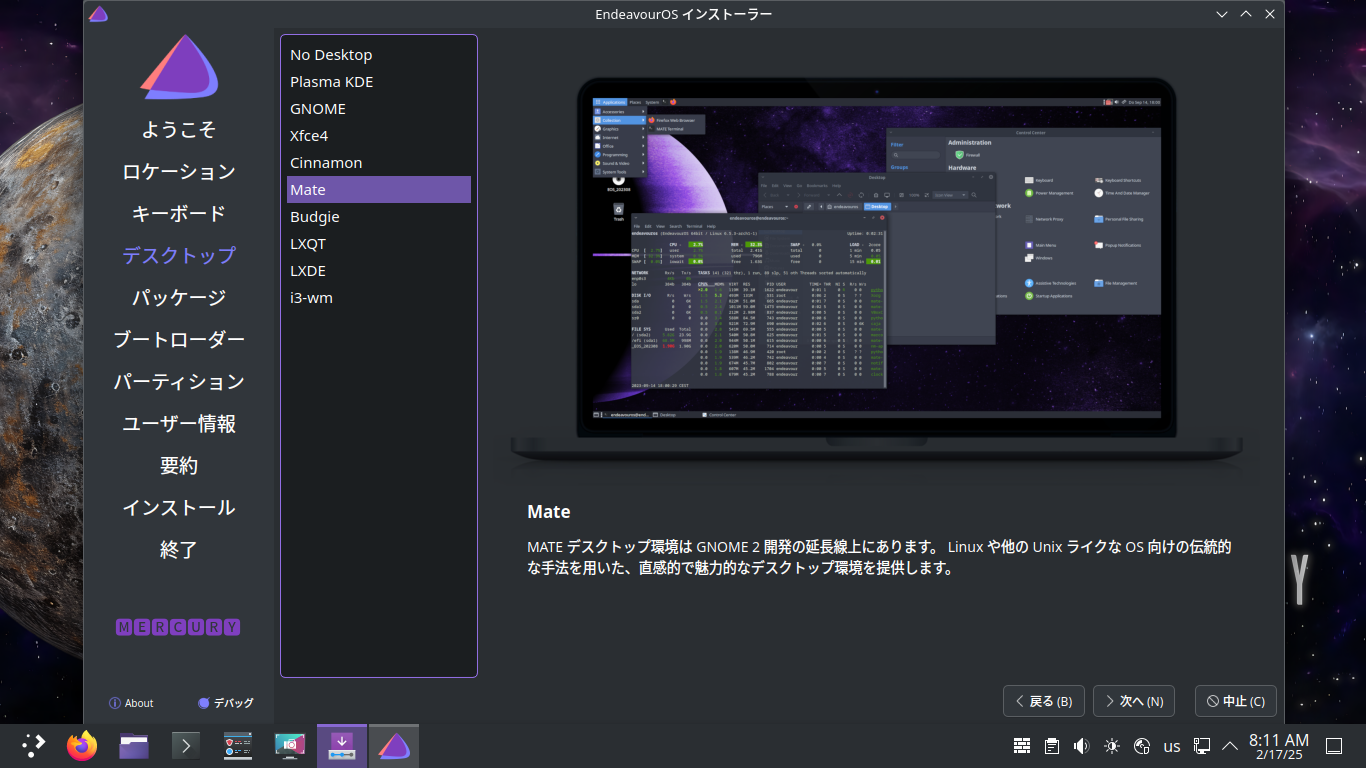Open the About link
The image size is (1366, 768).
click(131, 703)
